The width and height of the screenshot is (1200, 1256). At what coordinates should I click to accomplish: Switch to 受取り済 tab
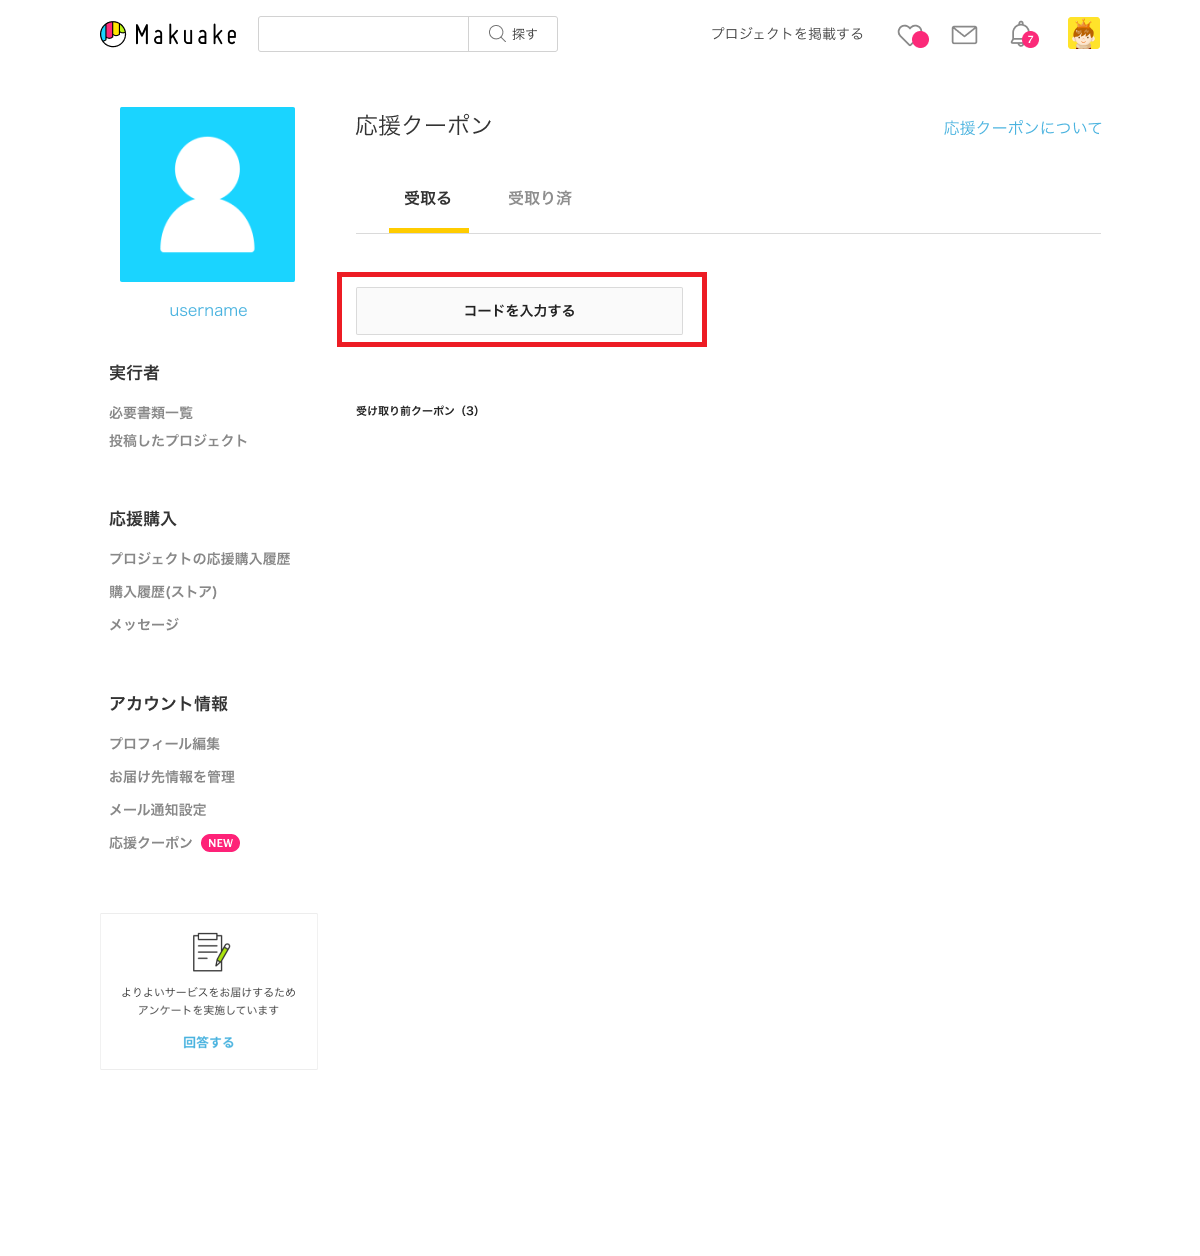(540, 198)
